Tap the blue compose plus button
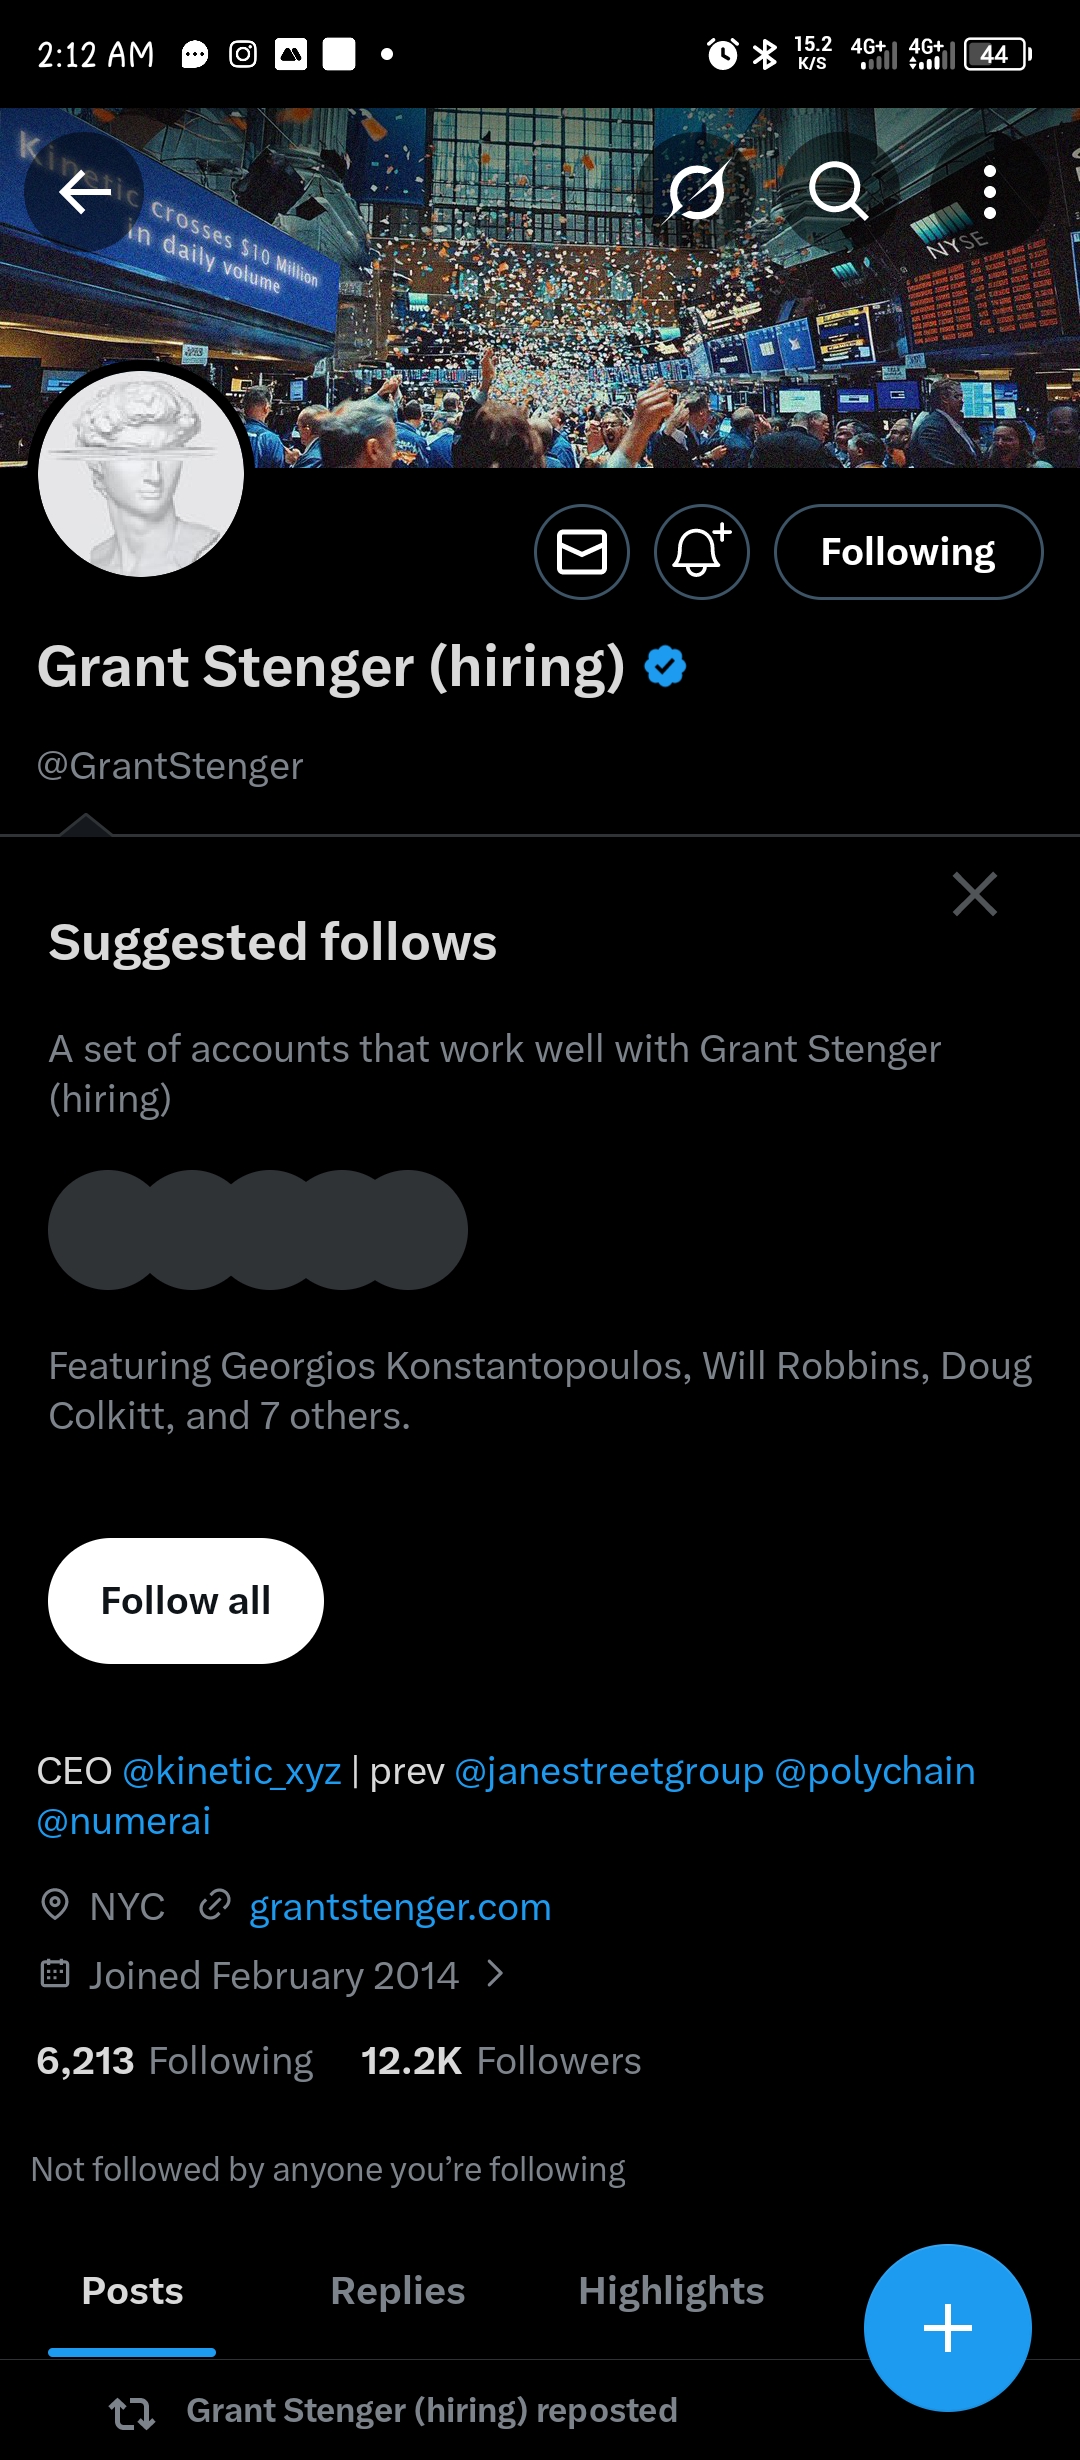 coord(947,2328)
